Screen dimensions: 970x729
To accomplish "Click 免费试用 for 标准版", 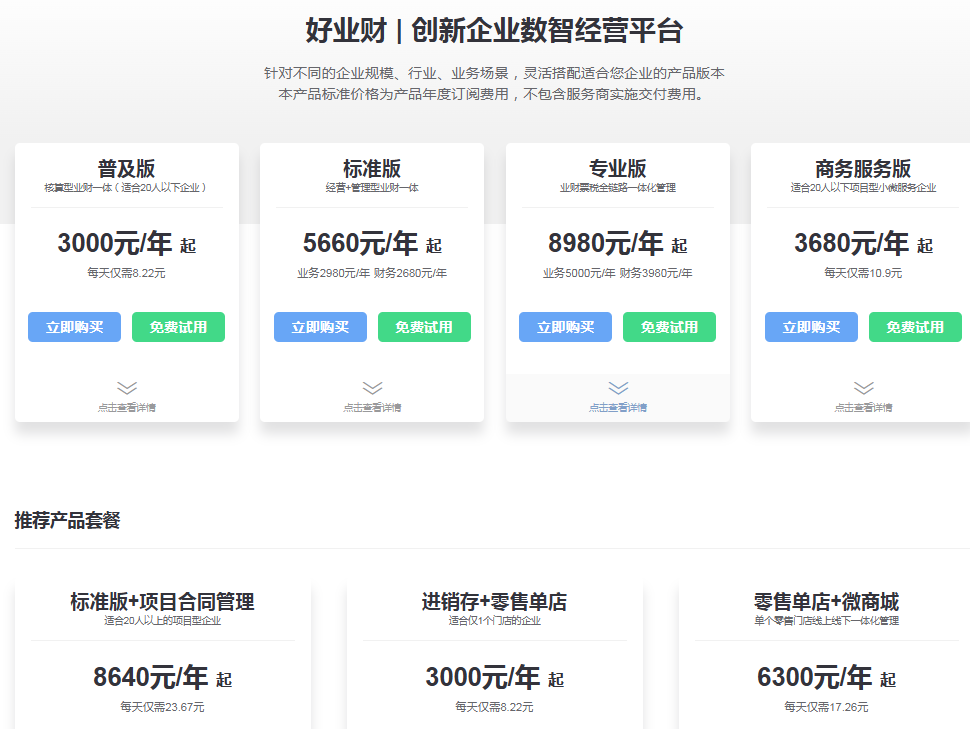I will coord(424,327).
